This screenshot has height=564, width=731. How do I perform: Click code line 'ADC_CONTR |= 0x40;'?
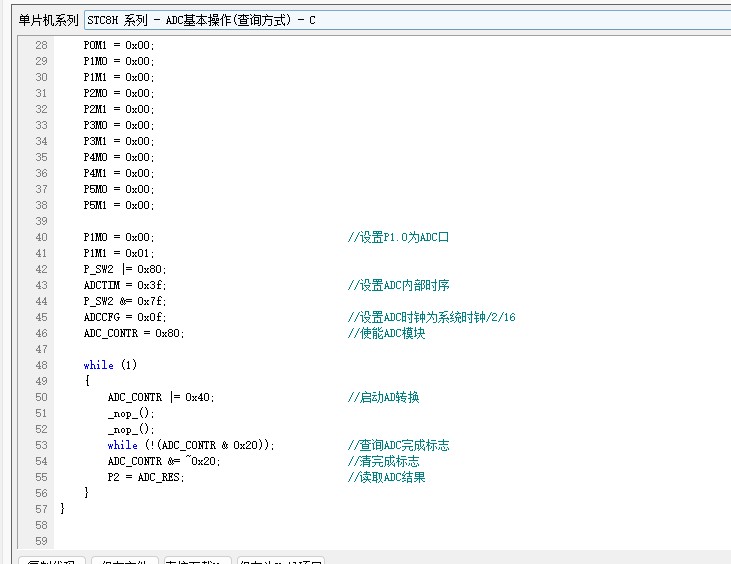pos(161,397)
